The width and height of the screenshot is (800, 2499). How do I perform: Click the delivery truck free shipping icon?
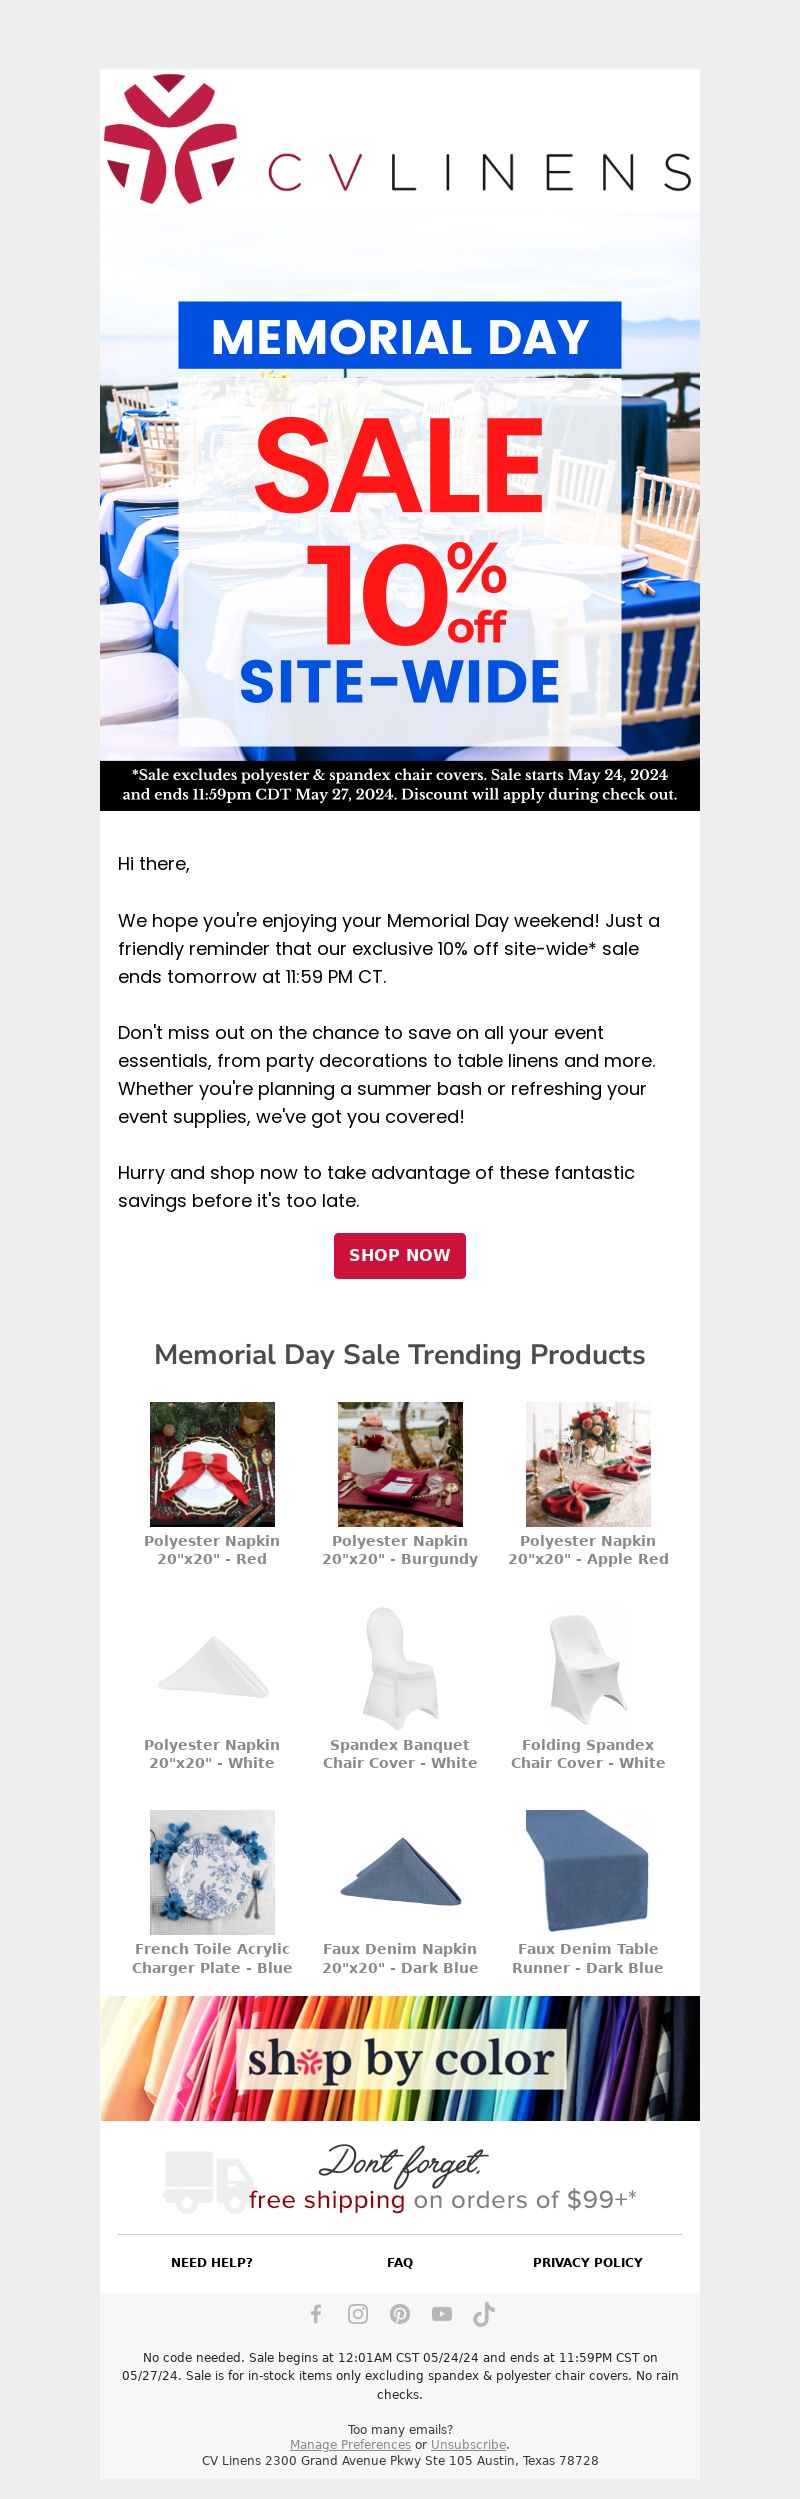click(208, 2183)
